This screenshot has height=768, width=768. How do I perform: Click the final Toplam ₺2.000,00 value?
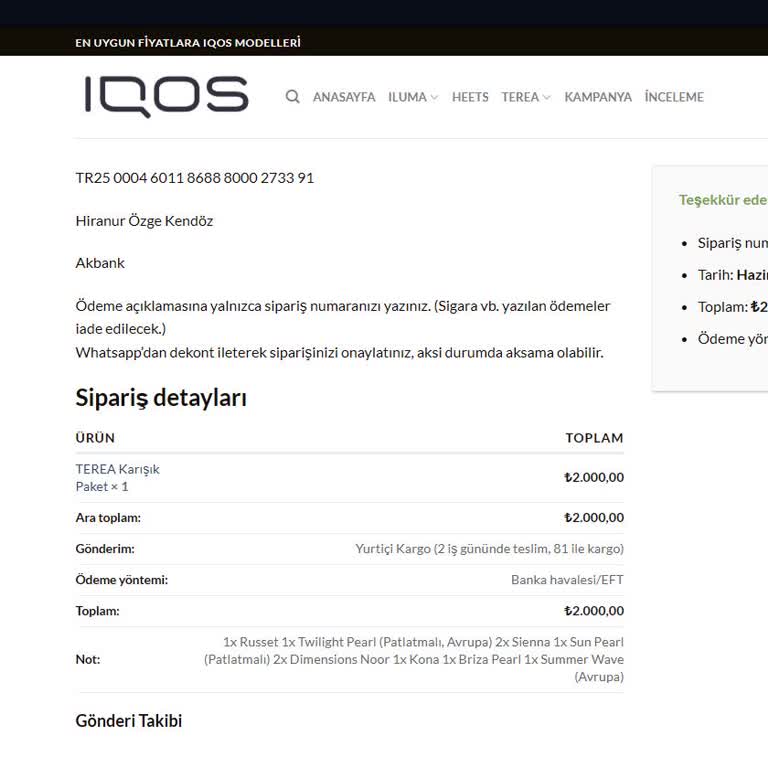(x=594, y=611)
